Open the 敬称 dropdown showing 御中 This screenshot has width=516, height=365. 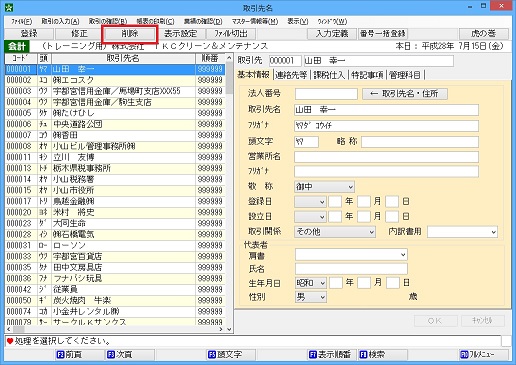coord(324,187)
